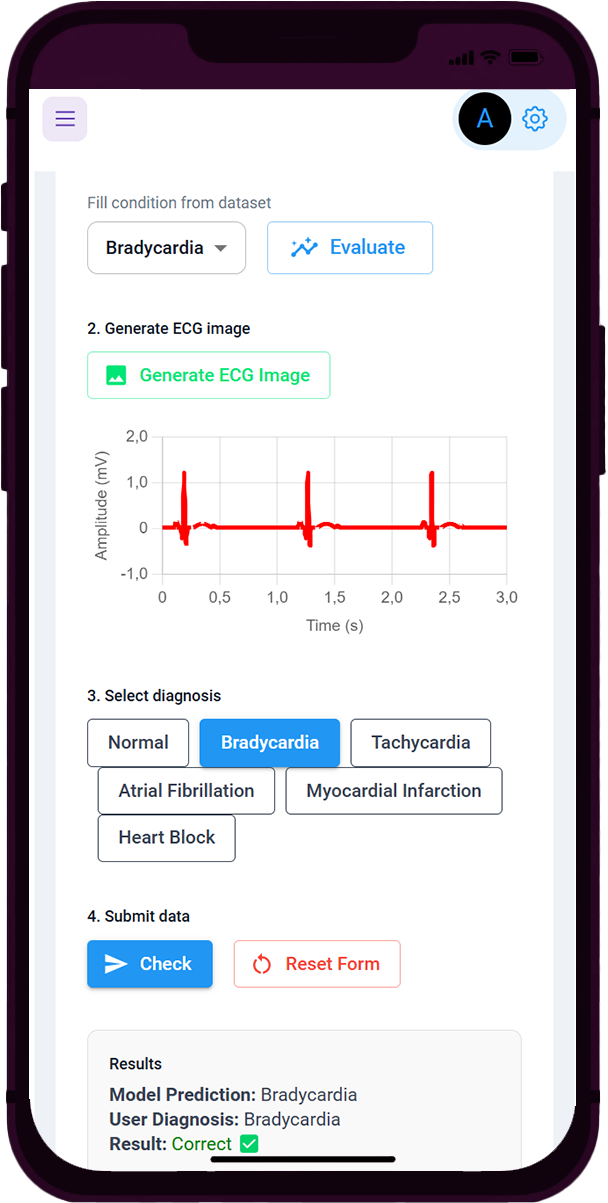Viewport: 608px width, 1203px height.
Task: Expand the Bradycardia condition dropdown arrow
Action: 221,248
